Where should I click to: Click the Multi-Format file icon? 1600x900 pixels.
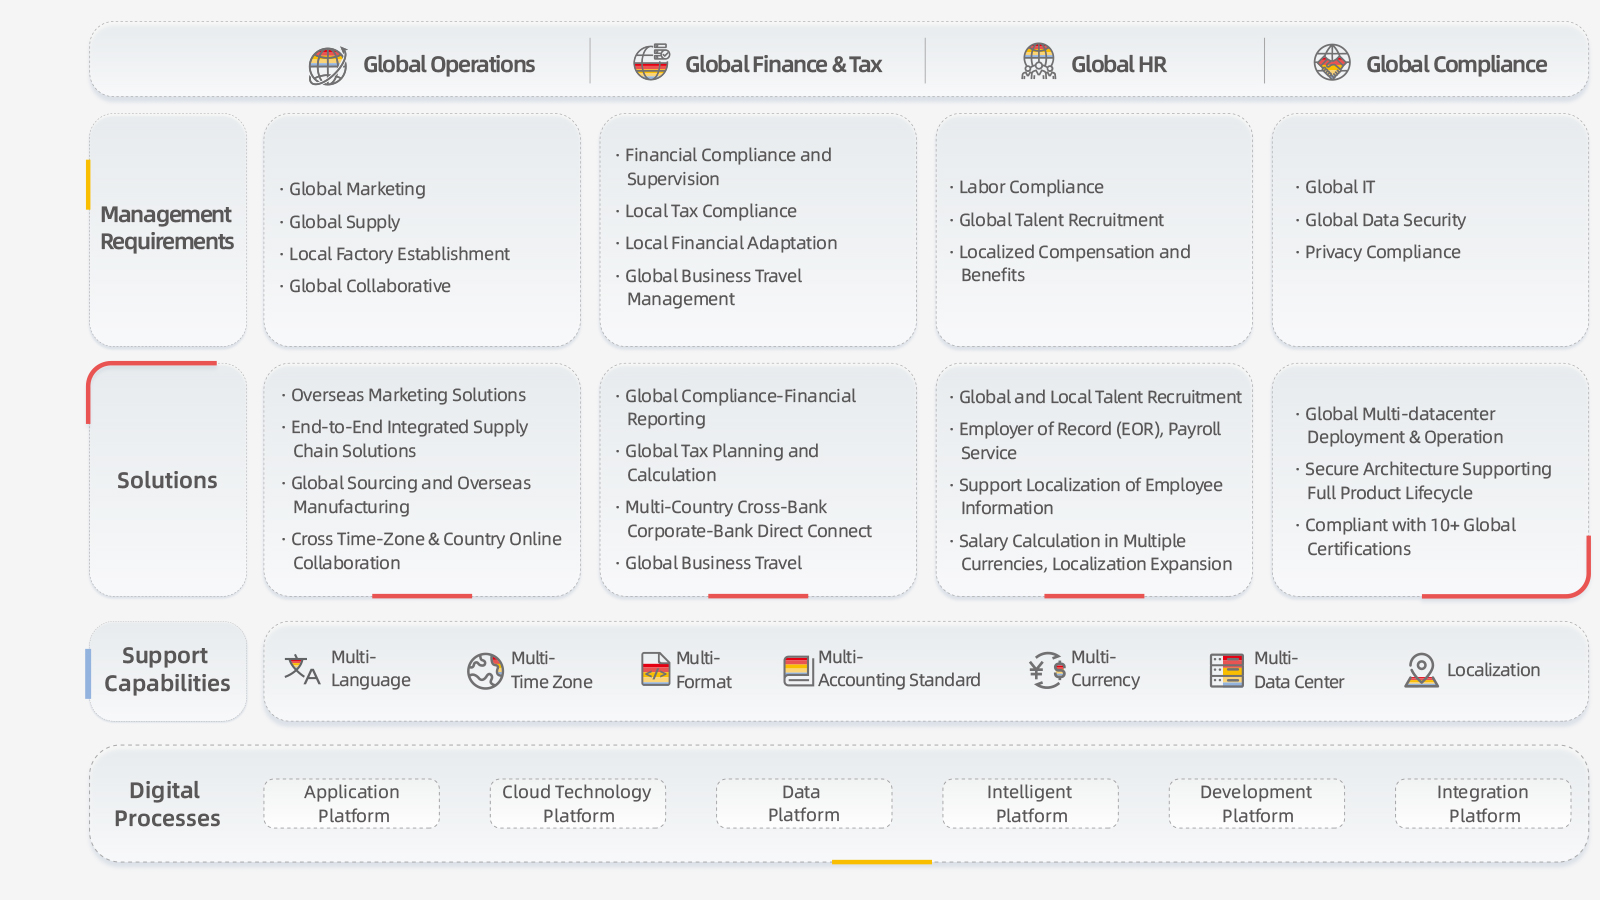pos(655,669)
